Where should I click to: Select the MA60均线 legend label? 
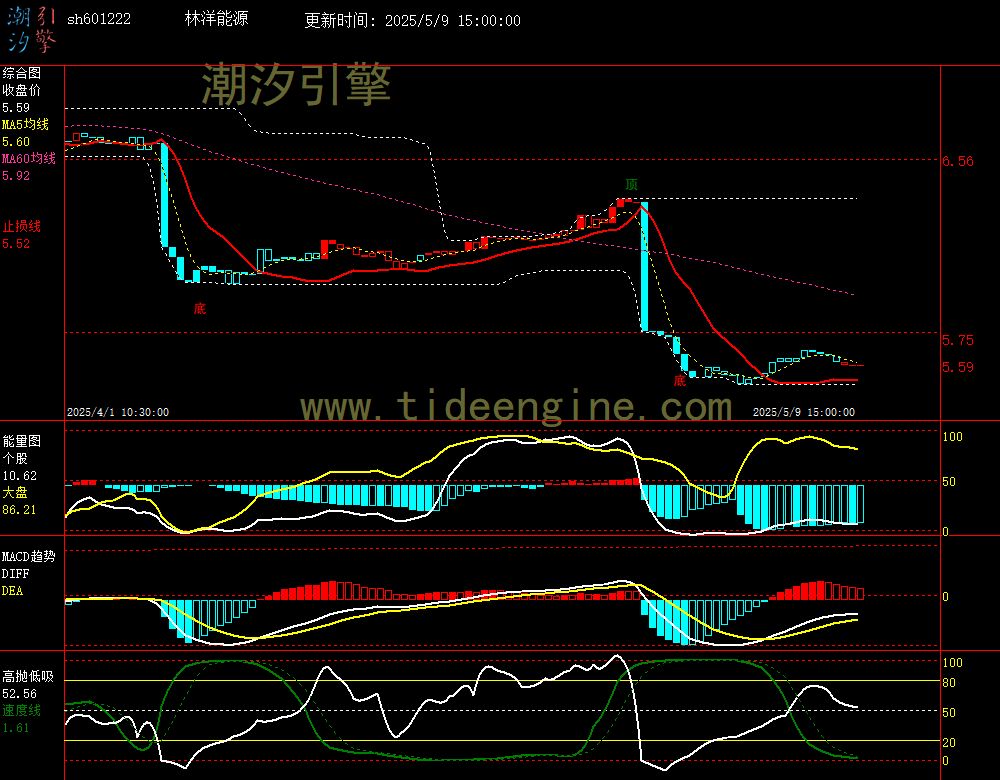pyautogui.click(x=29, y=158)
